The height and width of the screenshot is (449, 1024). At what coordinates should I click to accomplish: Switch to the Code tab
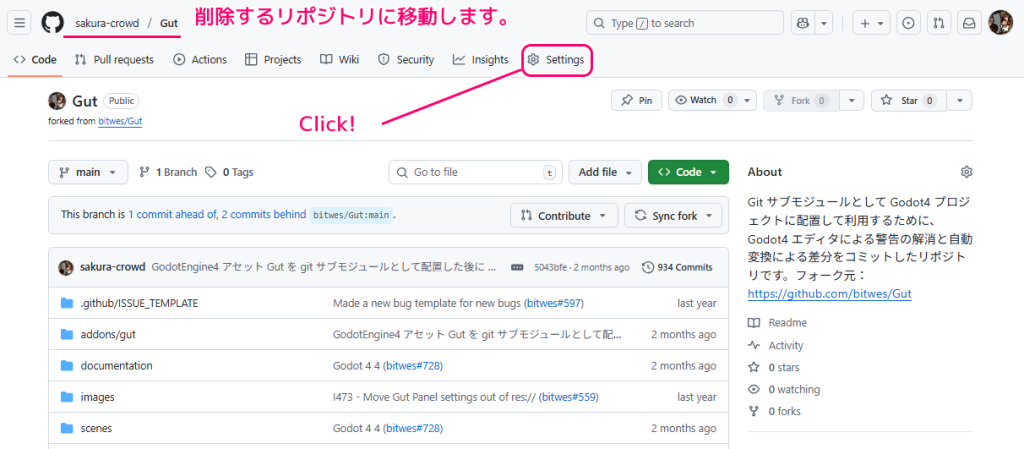point(35,59)
